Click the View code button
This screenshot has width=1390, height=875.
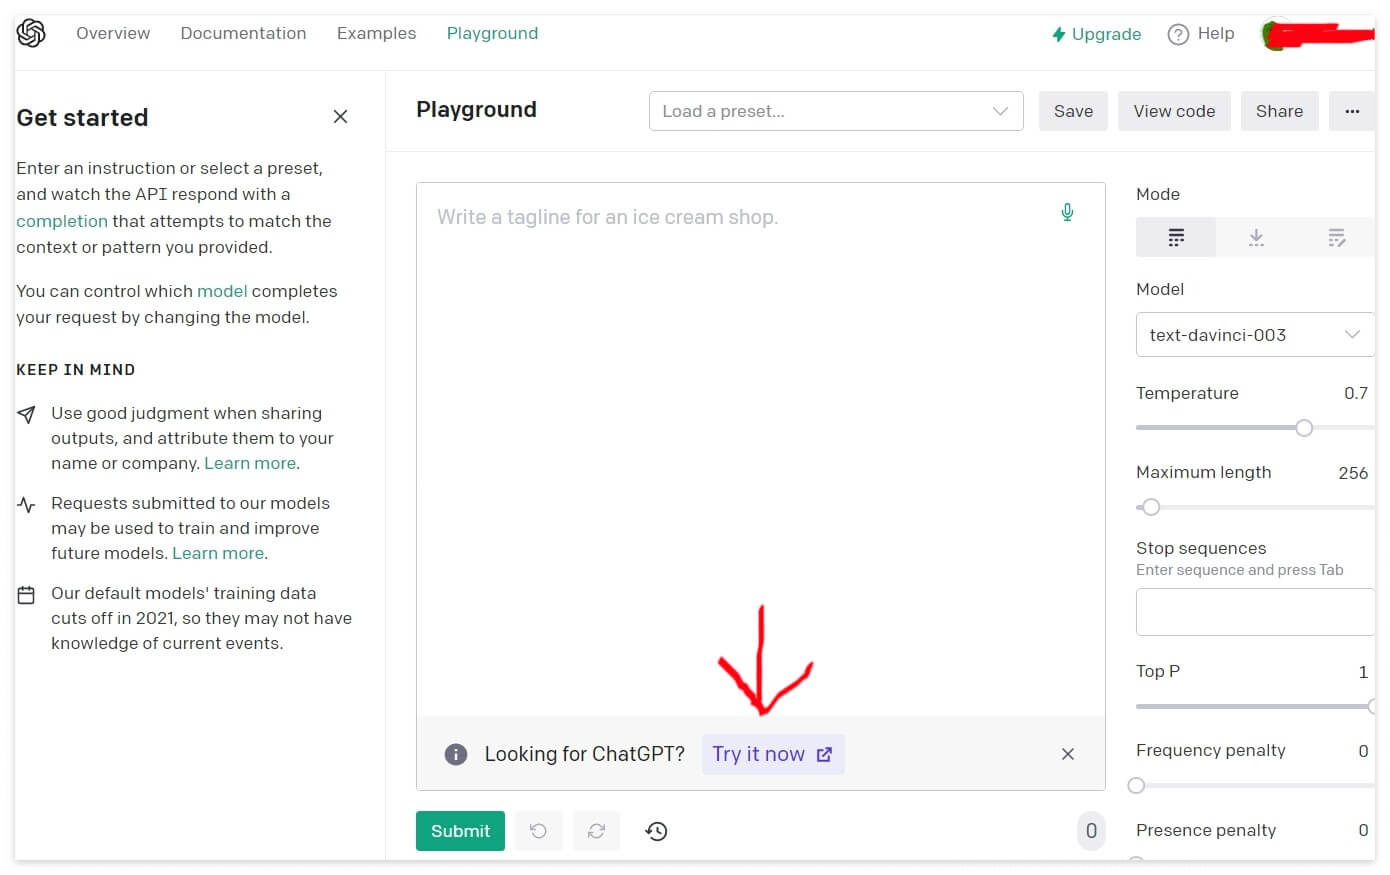point(1174,111)
